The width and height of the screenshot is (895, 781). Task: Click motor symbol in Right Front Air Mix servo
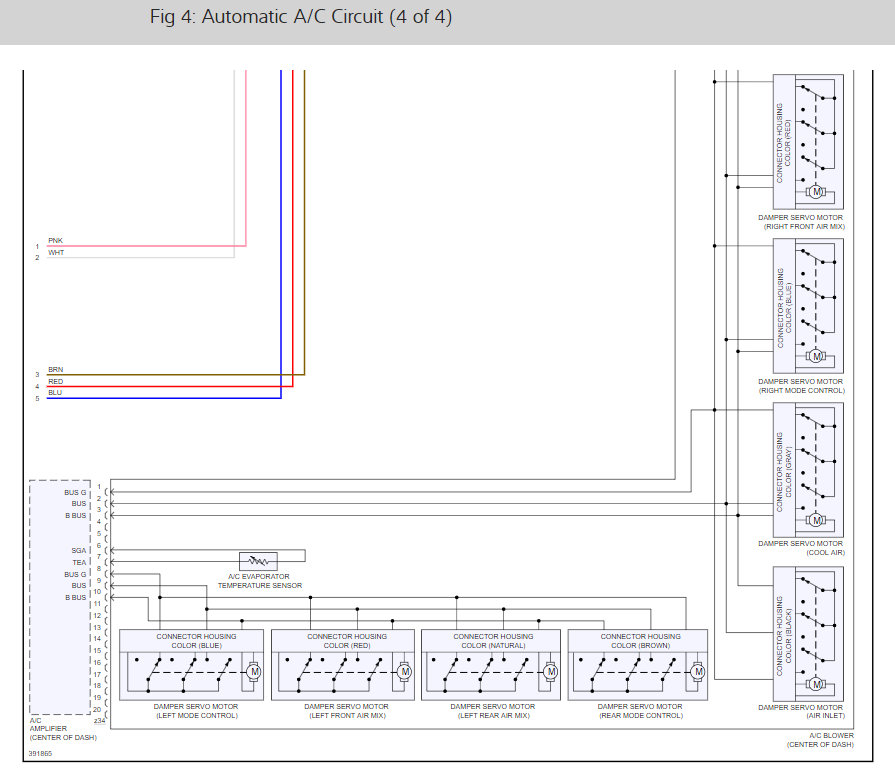click(816, 192)
